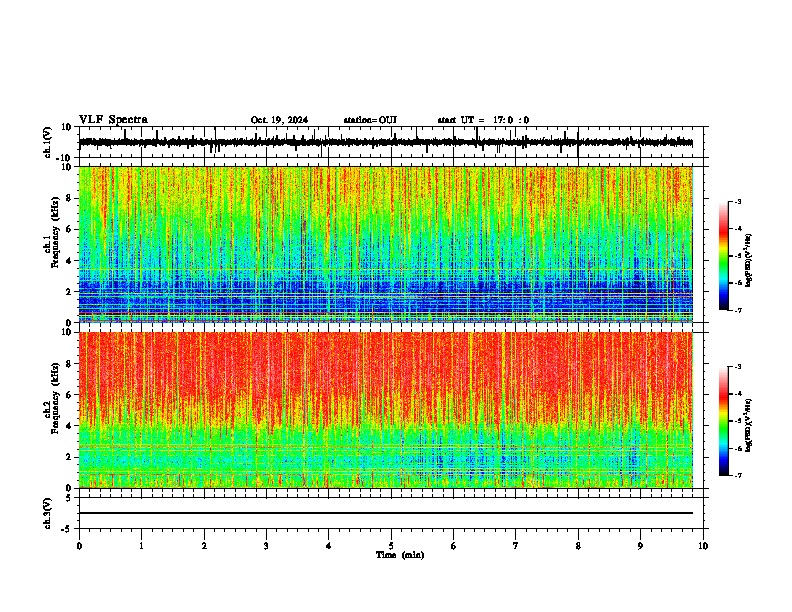Click the flat ch.3 voltage line
792x612 pixels.
pyautogui.click(x=386, y=513)
